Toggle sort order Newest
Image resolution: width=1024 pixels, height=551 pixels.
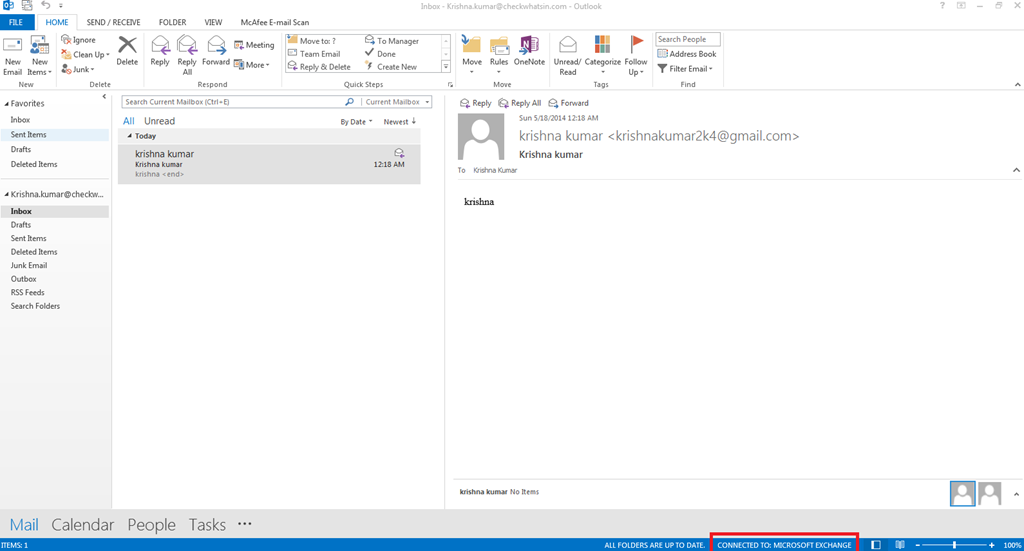pyautogui.click(x=400, y=122)
